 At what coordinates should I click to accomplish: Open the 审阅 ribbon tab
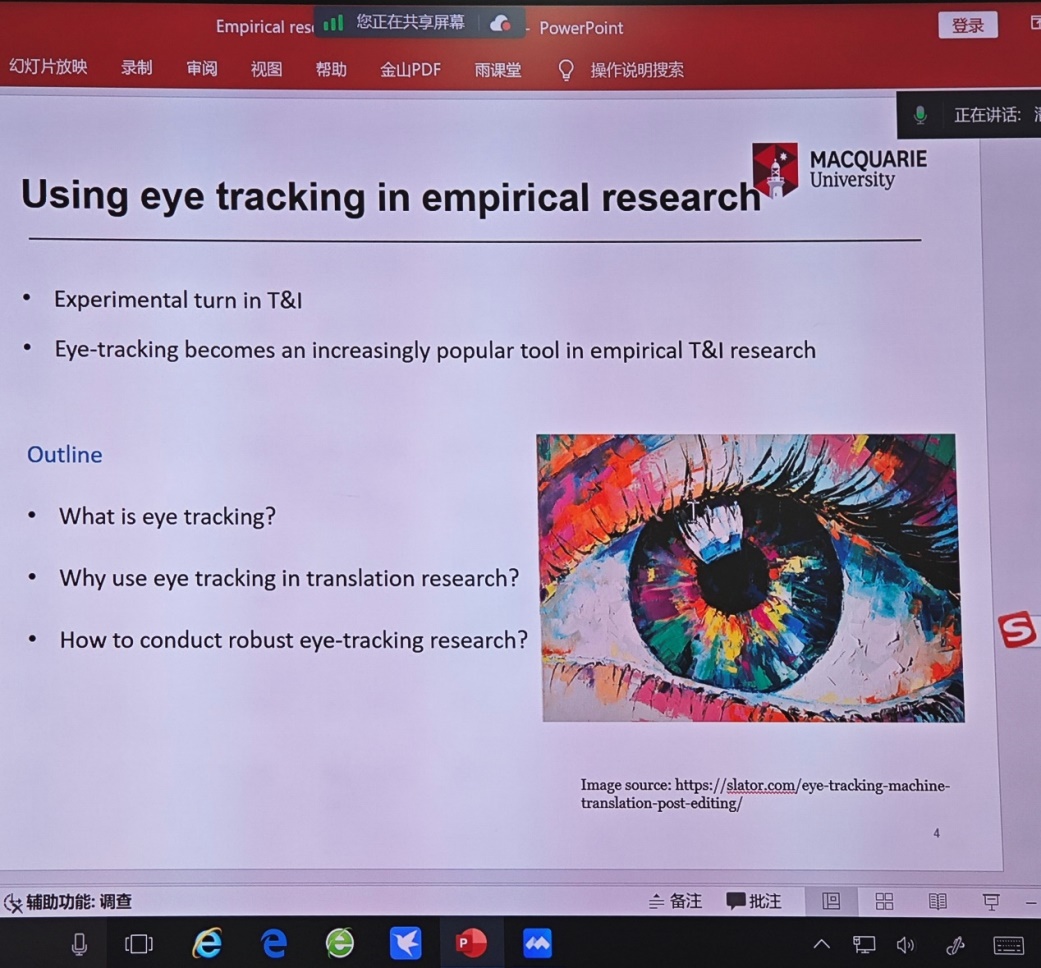pos(201,69)
